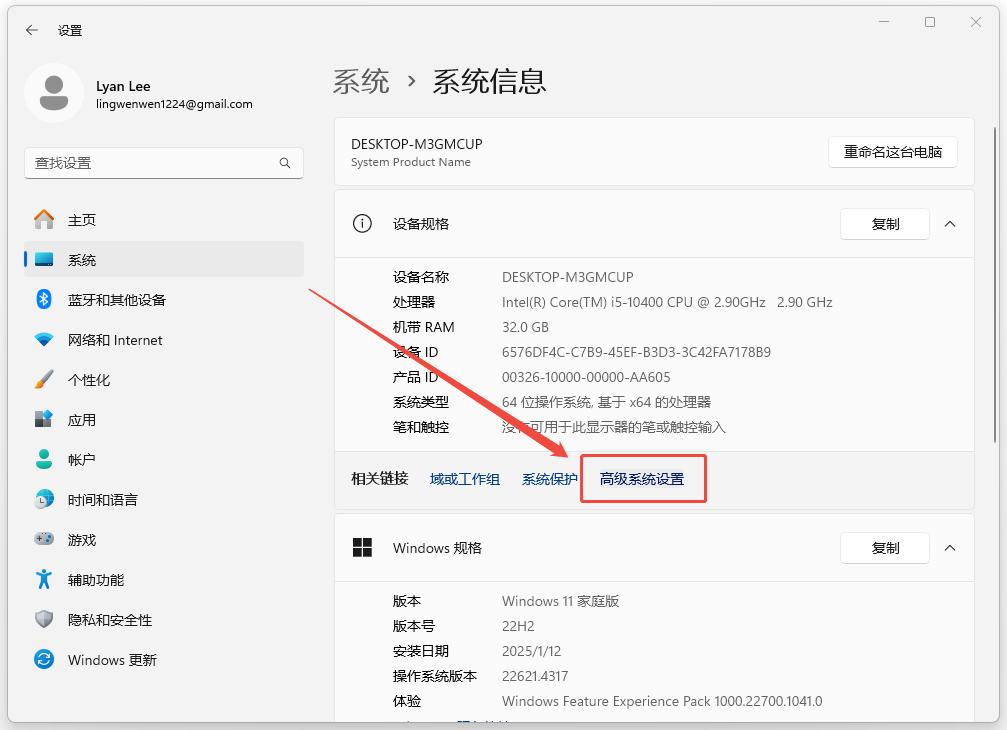Select the 蓝牙和其他设备 Bluetooth icon
The width and height of the screenshot is (1007, 730).
click(44, 300)
